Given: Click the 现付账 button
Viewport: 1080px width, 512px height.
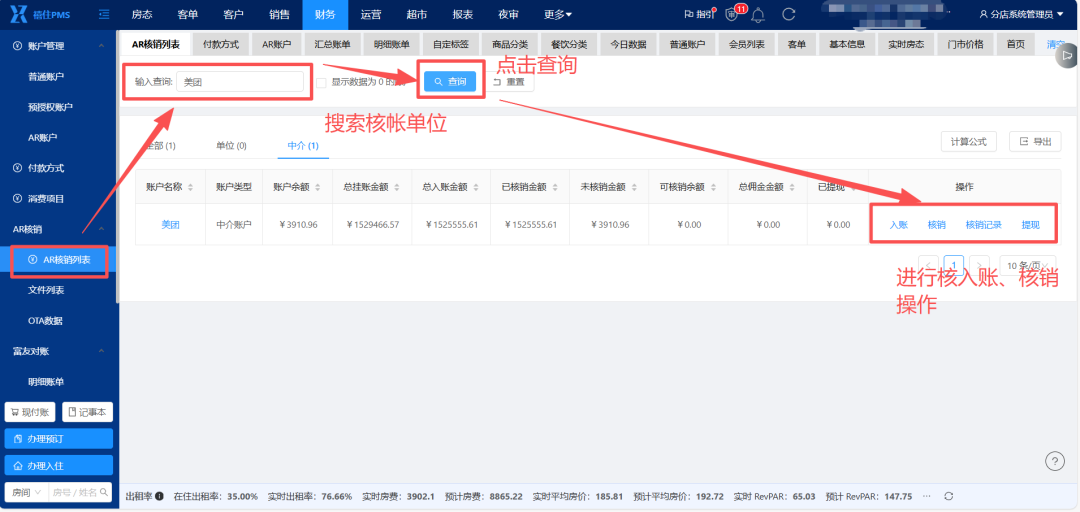Looking at the screenshot, I should coord(30,412).
